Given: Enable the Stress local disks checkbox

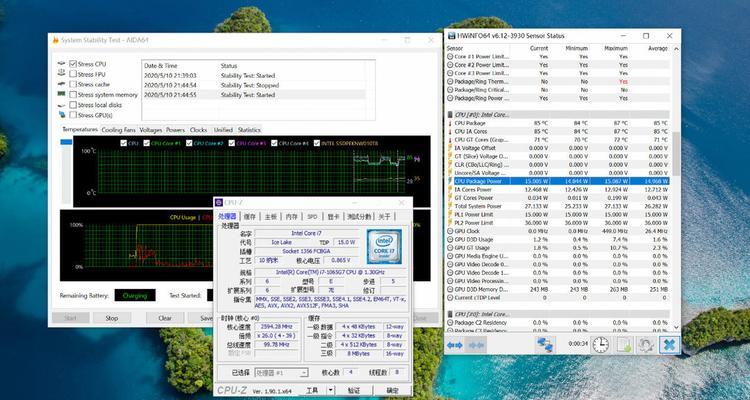Looking at the screenshot, I should [x=73, y=105].
